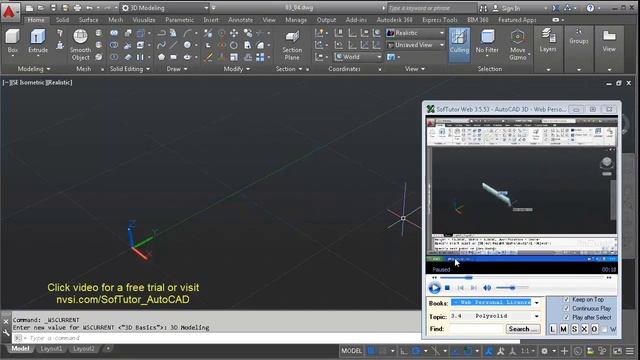Stop the SofTutor video playback
Image resolution: width=640 pixels, height=360 pixels.
447,288
